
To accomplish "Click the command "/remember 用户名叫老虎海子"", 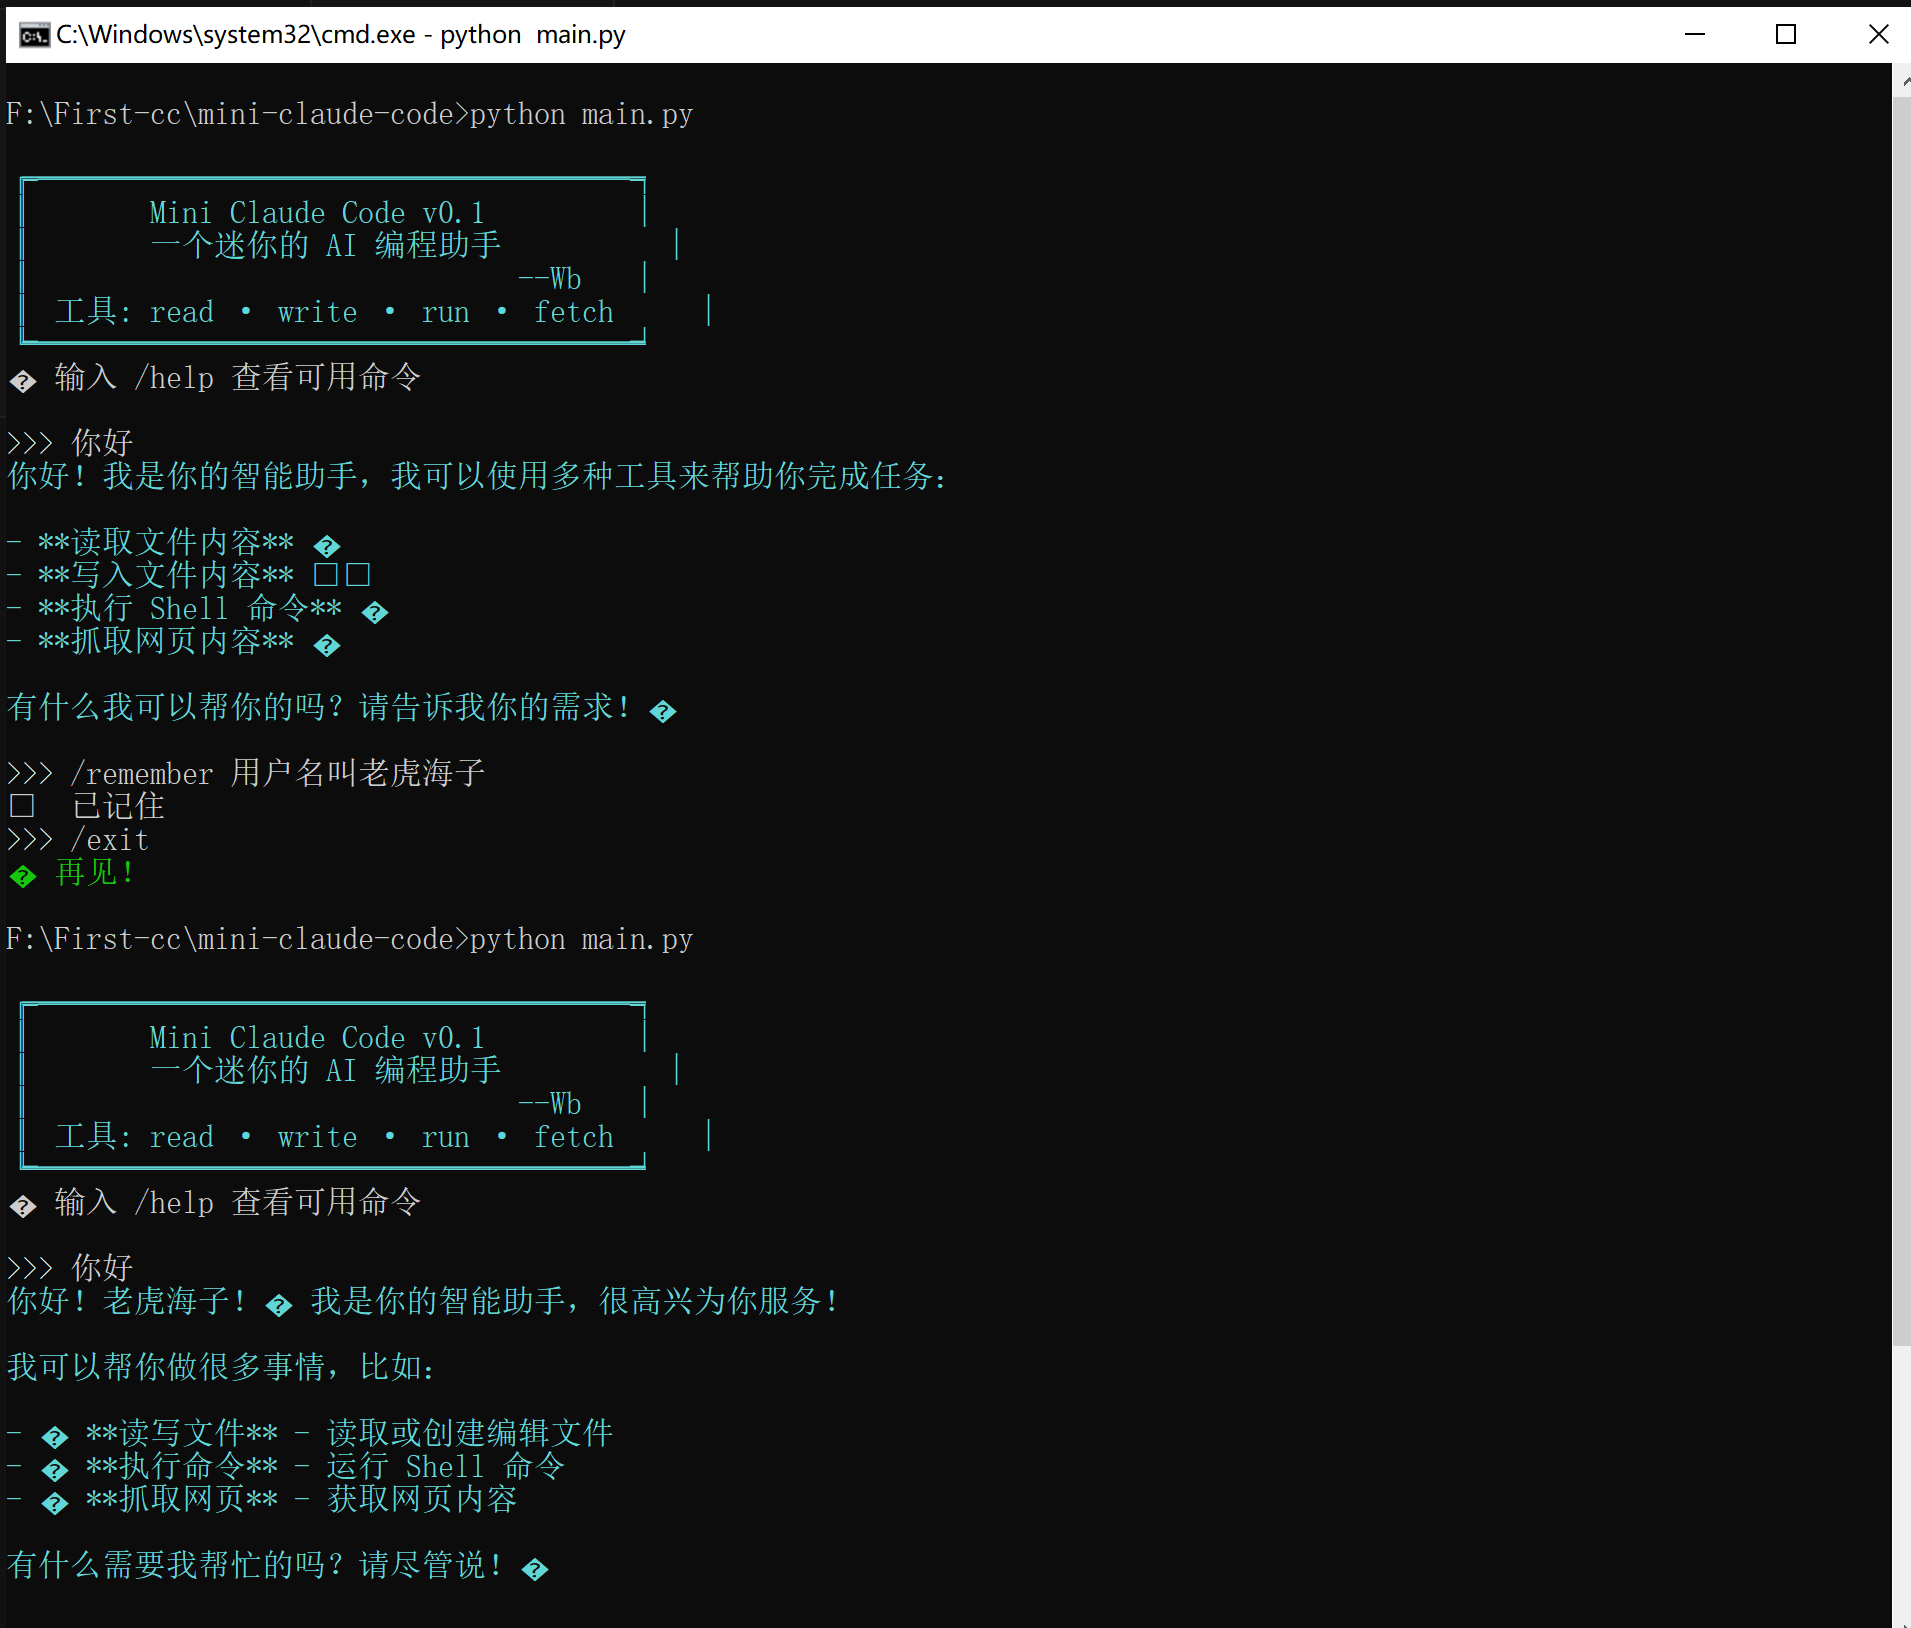I will [278, 773].
